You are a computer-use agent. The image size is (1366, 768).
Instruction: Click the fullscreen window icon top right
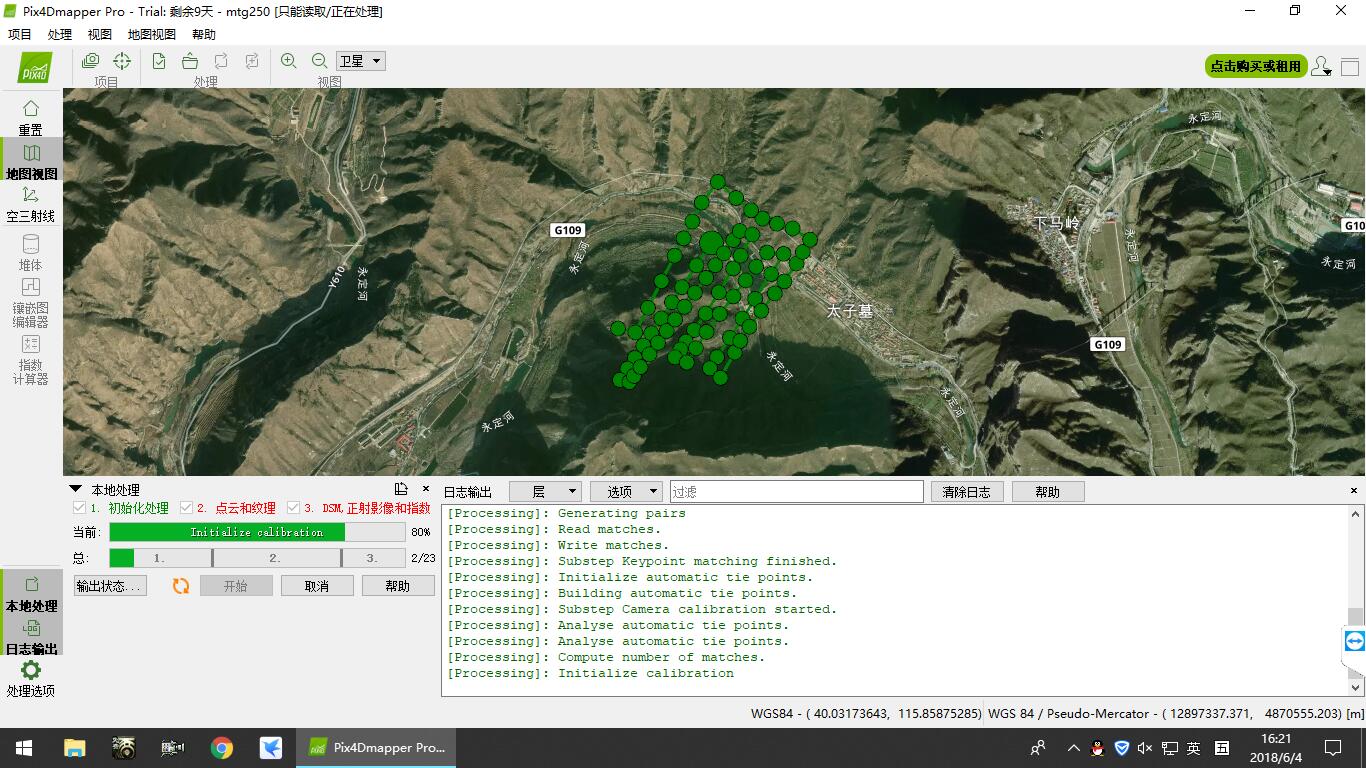click(1350, 67)
